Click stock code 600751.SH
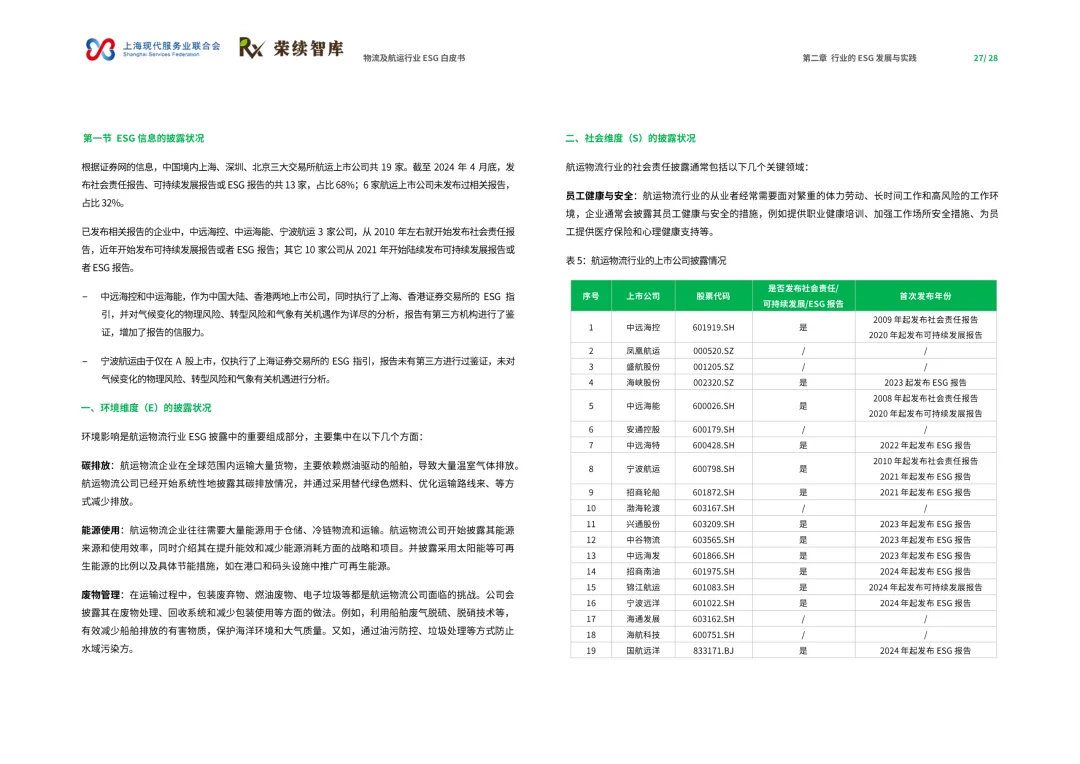 (x=713, y=635)
